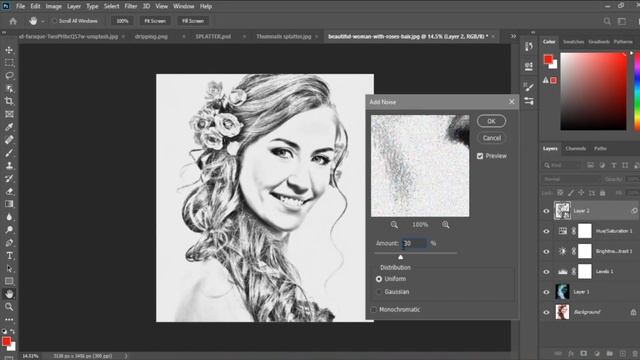This screenshot has width=640, height=360.
Task: Click the Color panel picker field
Action: click(593, 91)
